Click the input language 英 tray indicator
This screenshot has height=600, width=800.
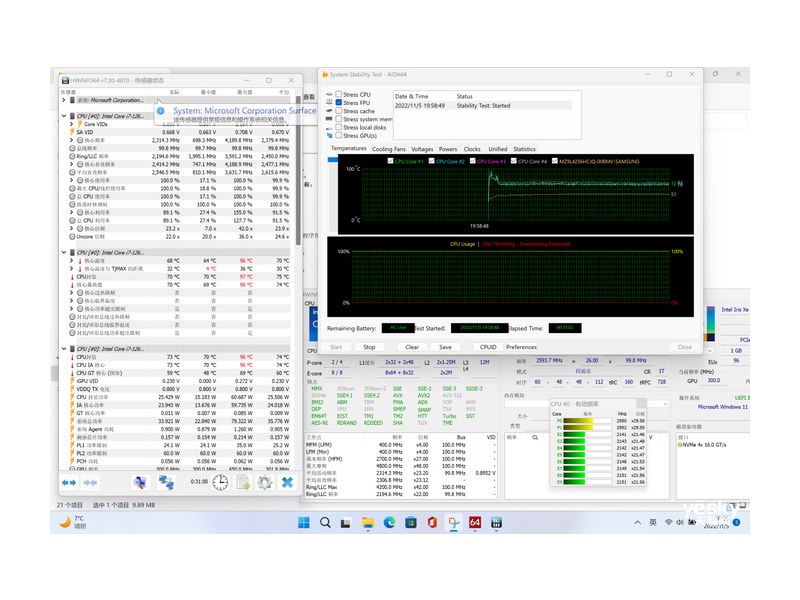653,522
